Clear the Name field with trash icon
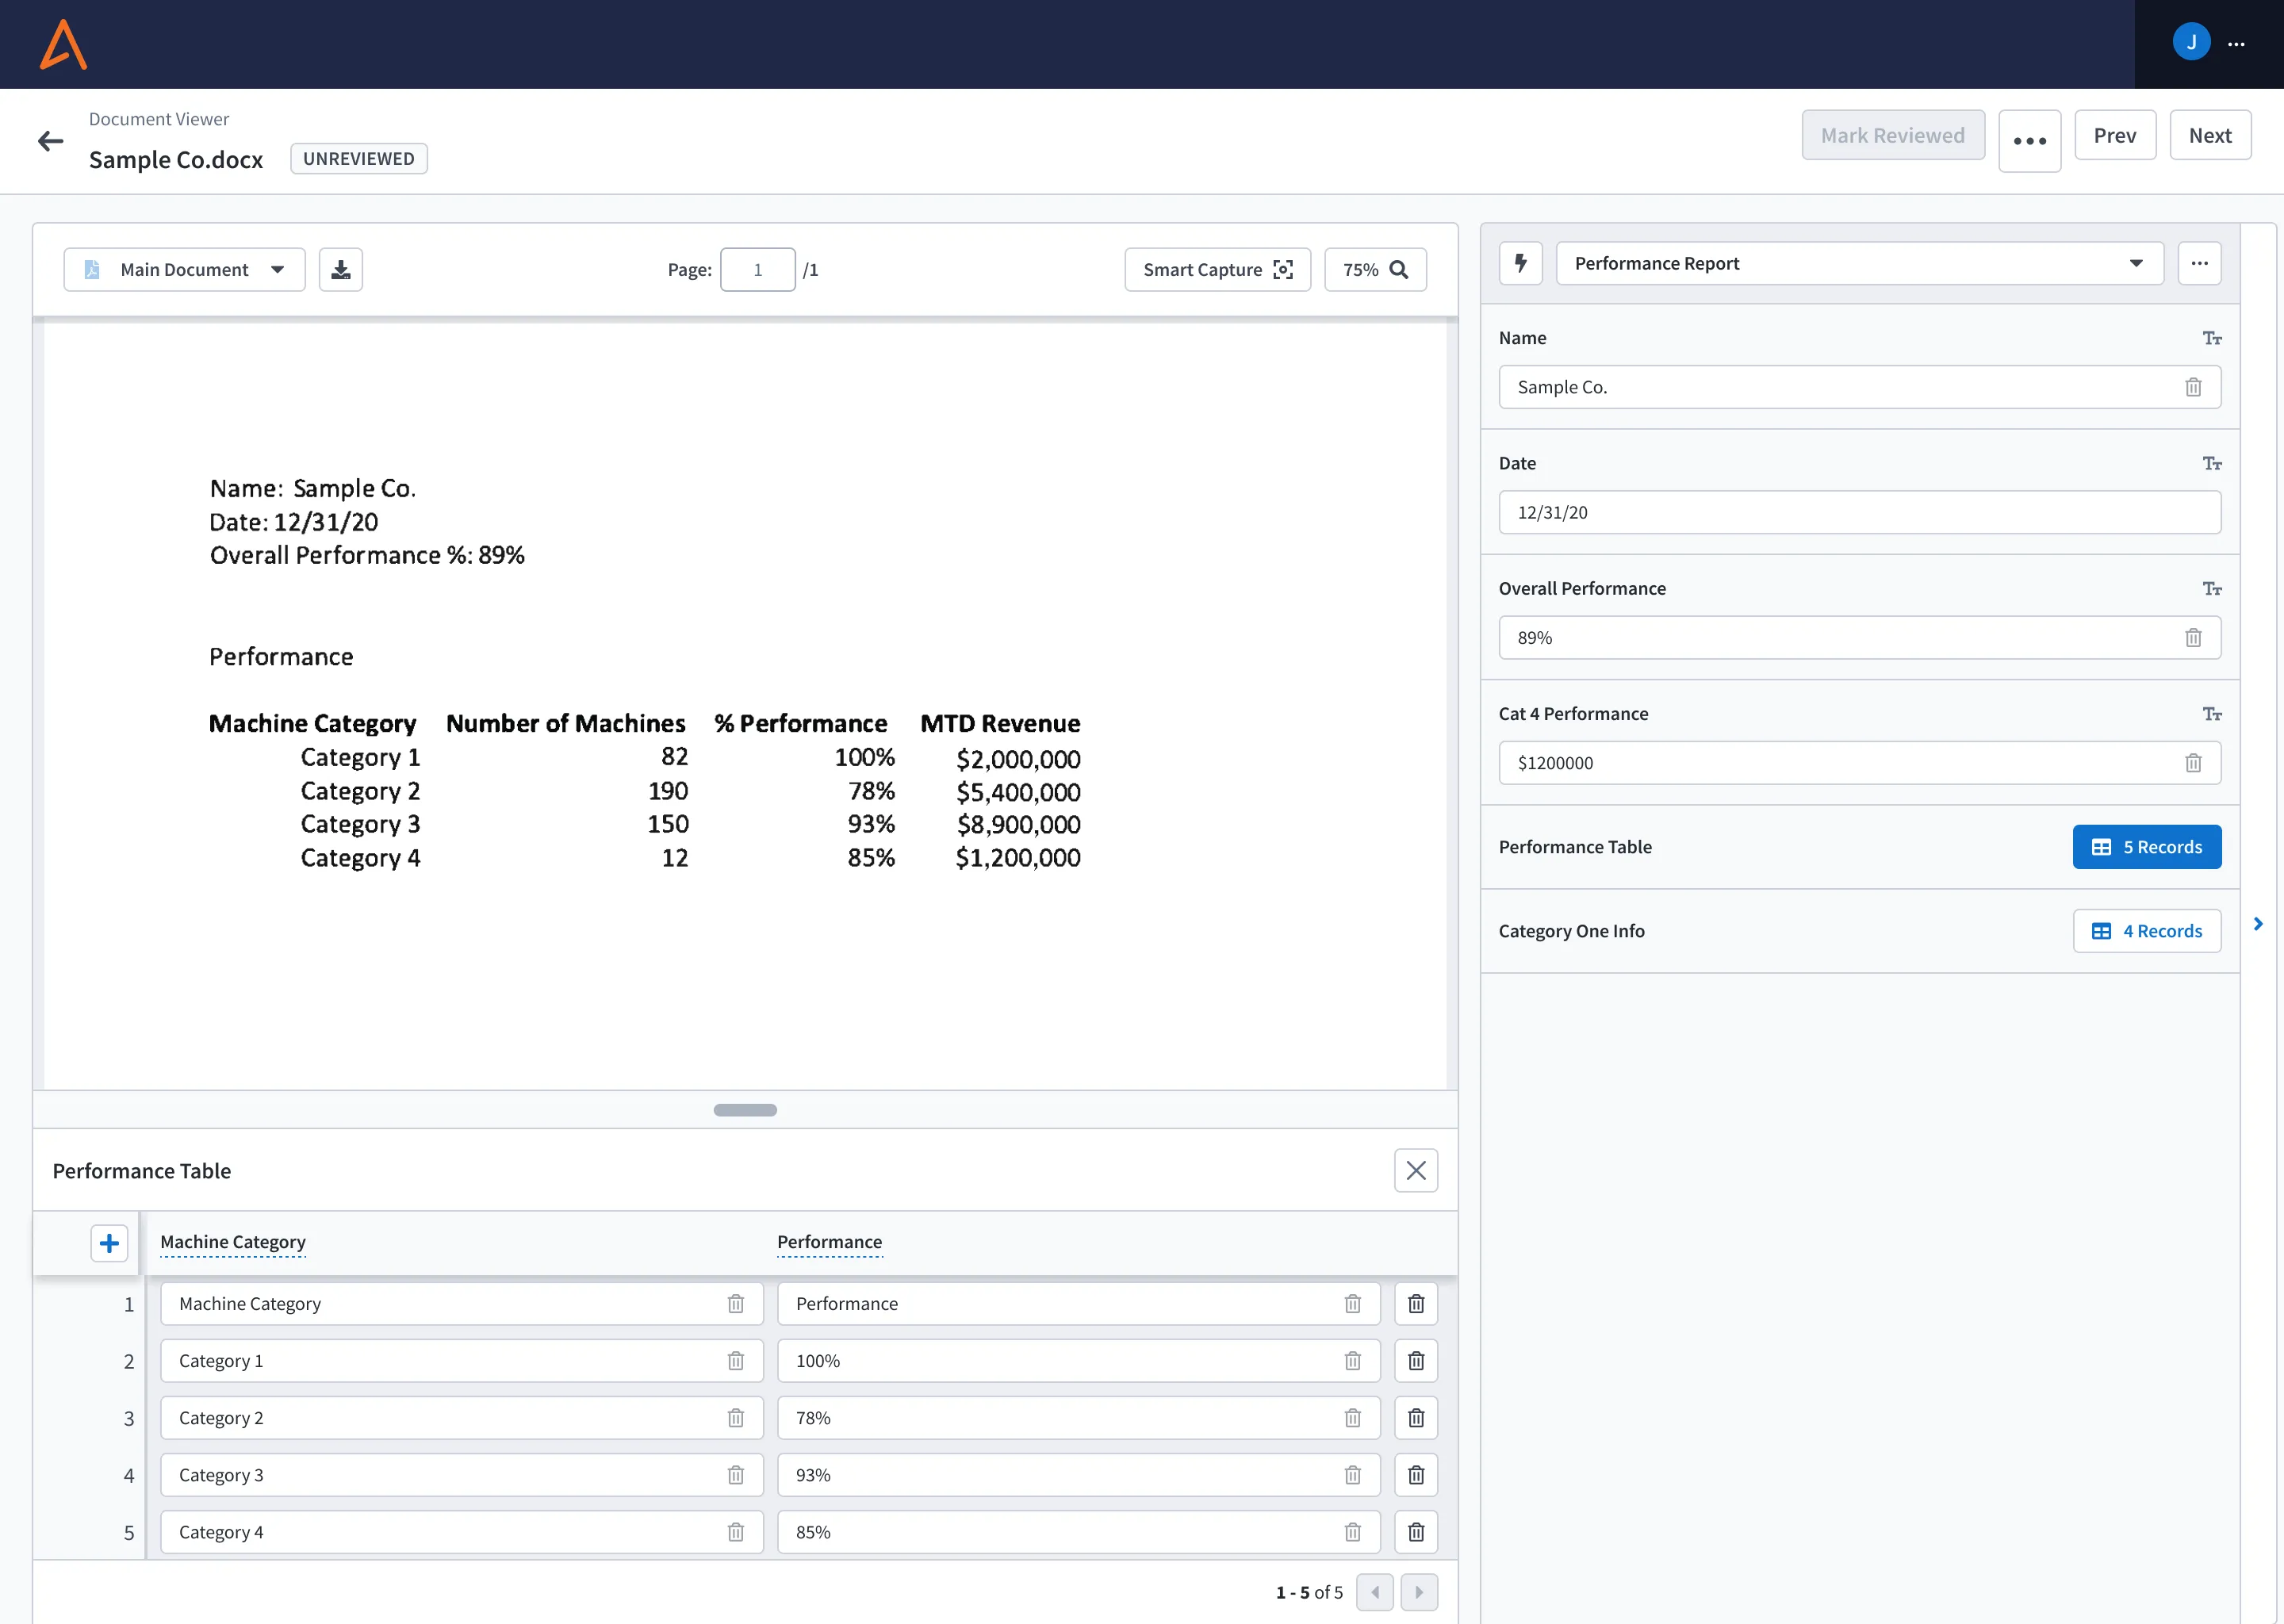The width and height of the screenshot is (2284, 1624). coord(2193,388)
